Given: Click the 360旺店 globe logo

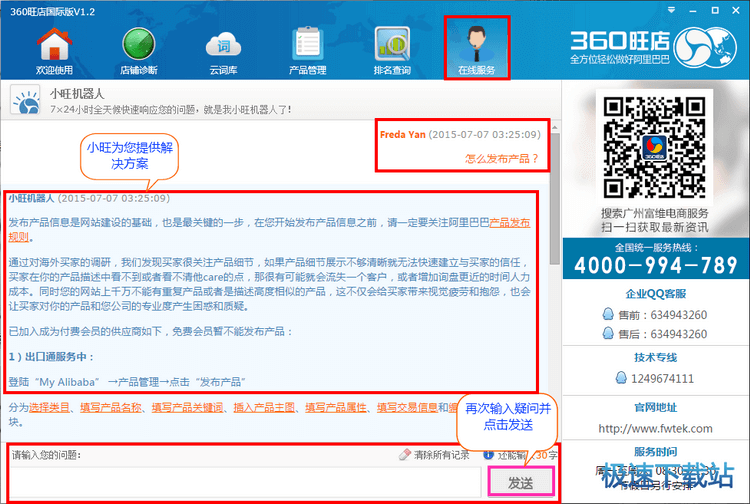Looking at the screenshot, I should [705, 46].
